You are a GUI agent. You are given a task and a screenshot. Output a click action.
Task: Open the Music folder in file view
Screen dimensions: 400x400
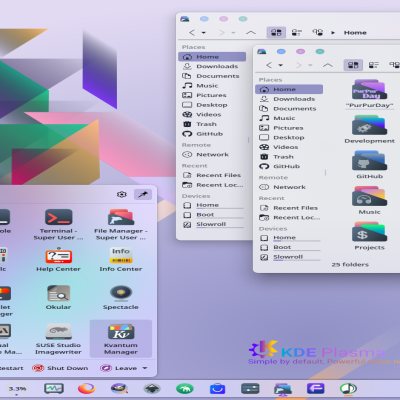coord(369,201)
